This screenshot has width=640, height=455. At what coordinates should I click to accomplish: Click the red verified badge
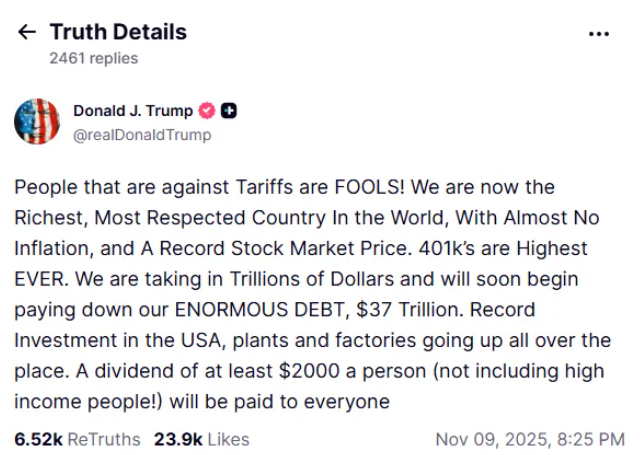coord(208,111)
